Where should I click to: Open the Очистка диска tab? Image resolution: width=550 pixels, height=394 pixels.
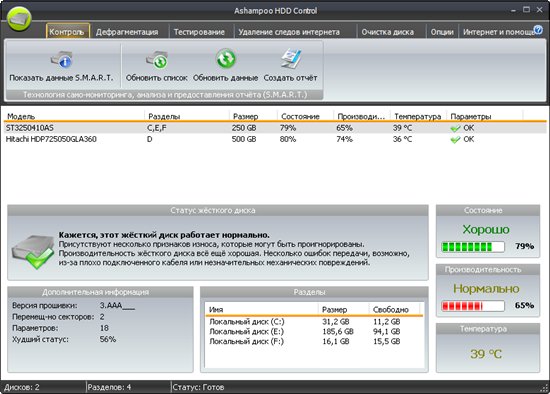pyautogui.click(x=388, y=32)
